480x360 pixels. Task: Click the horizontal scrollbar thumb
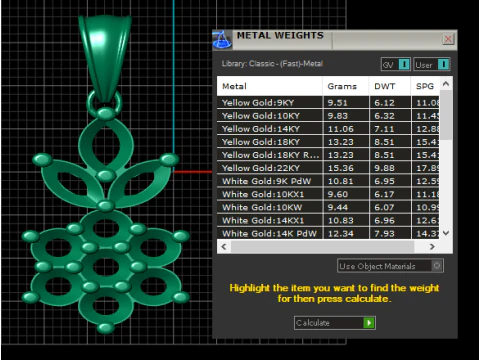coord(323,247)
